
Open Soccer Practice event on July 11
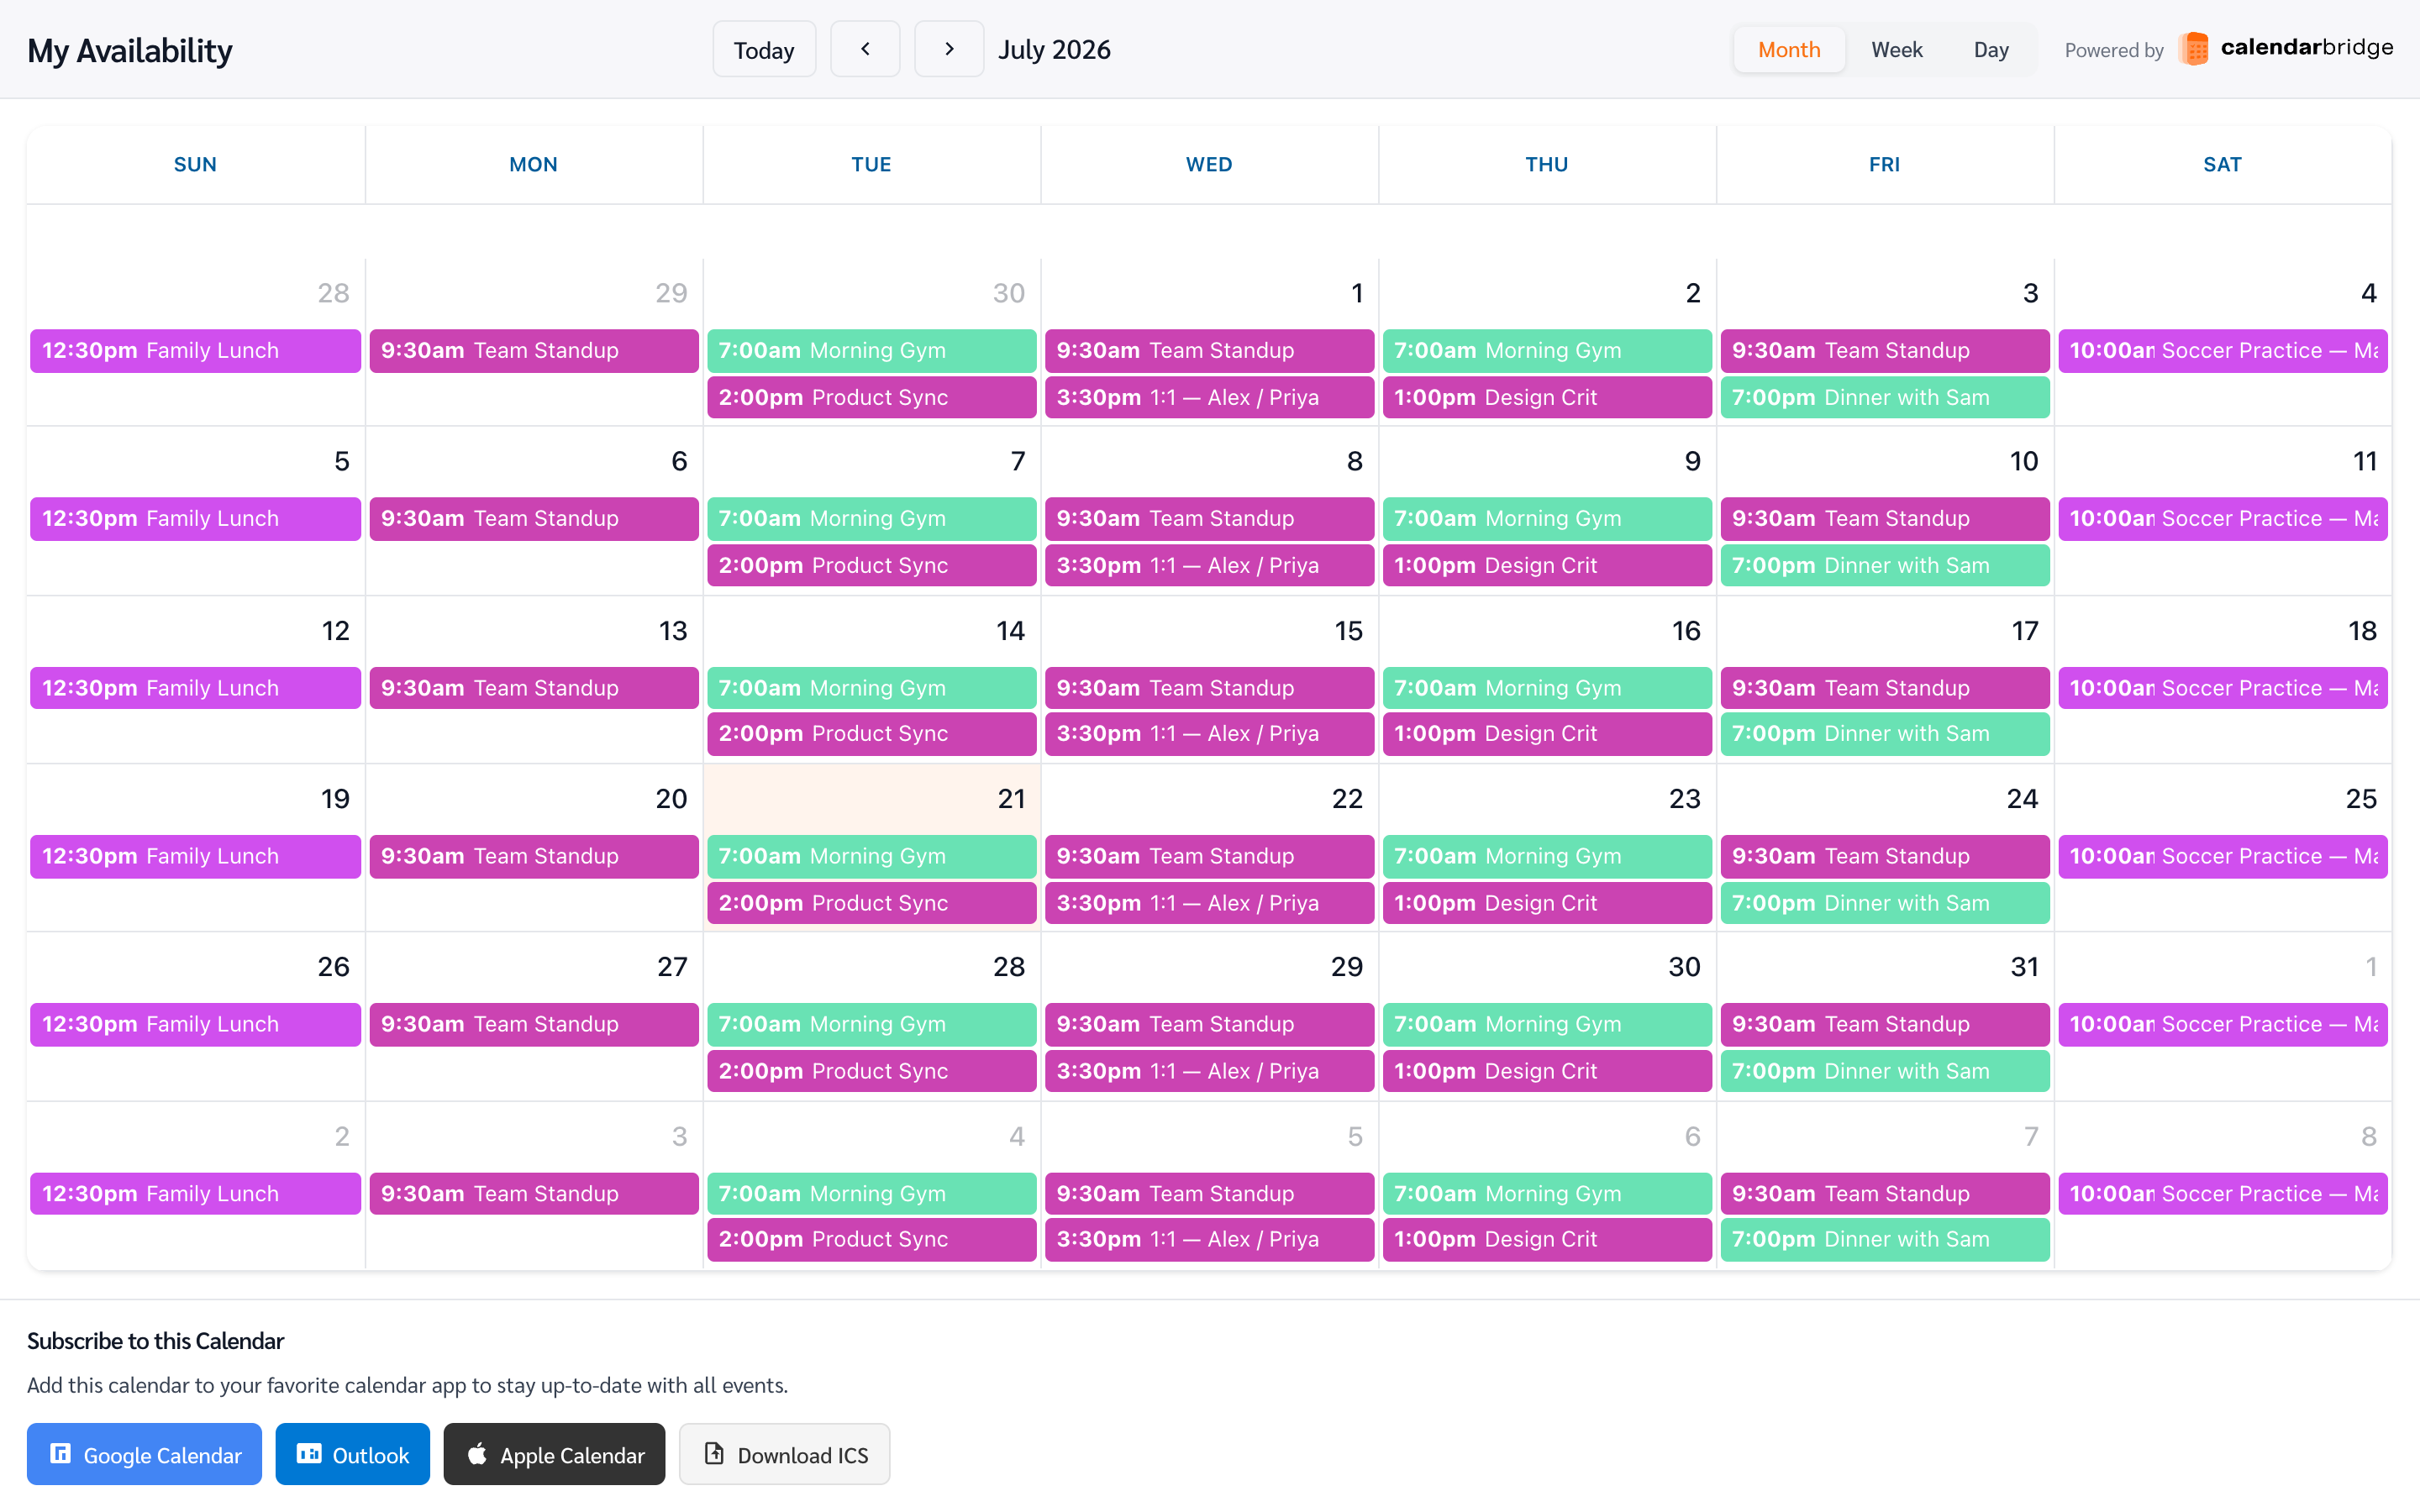click(2223, 519)
